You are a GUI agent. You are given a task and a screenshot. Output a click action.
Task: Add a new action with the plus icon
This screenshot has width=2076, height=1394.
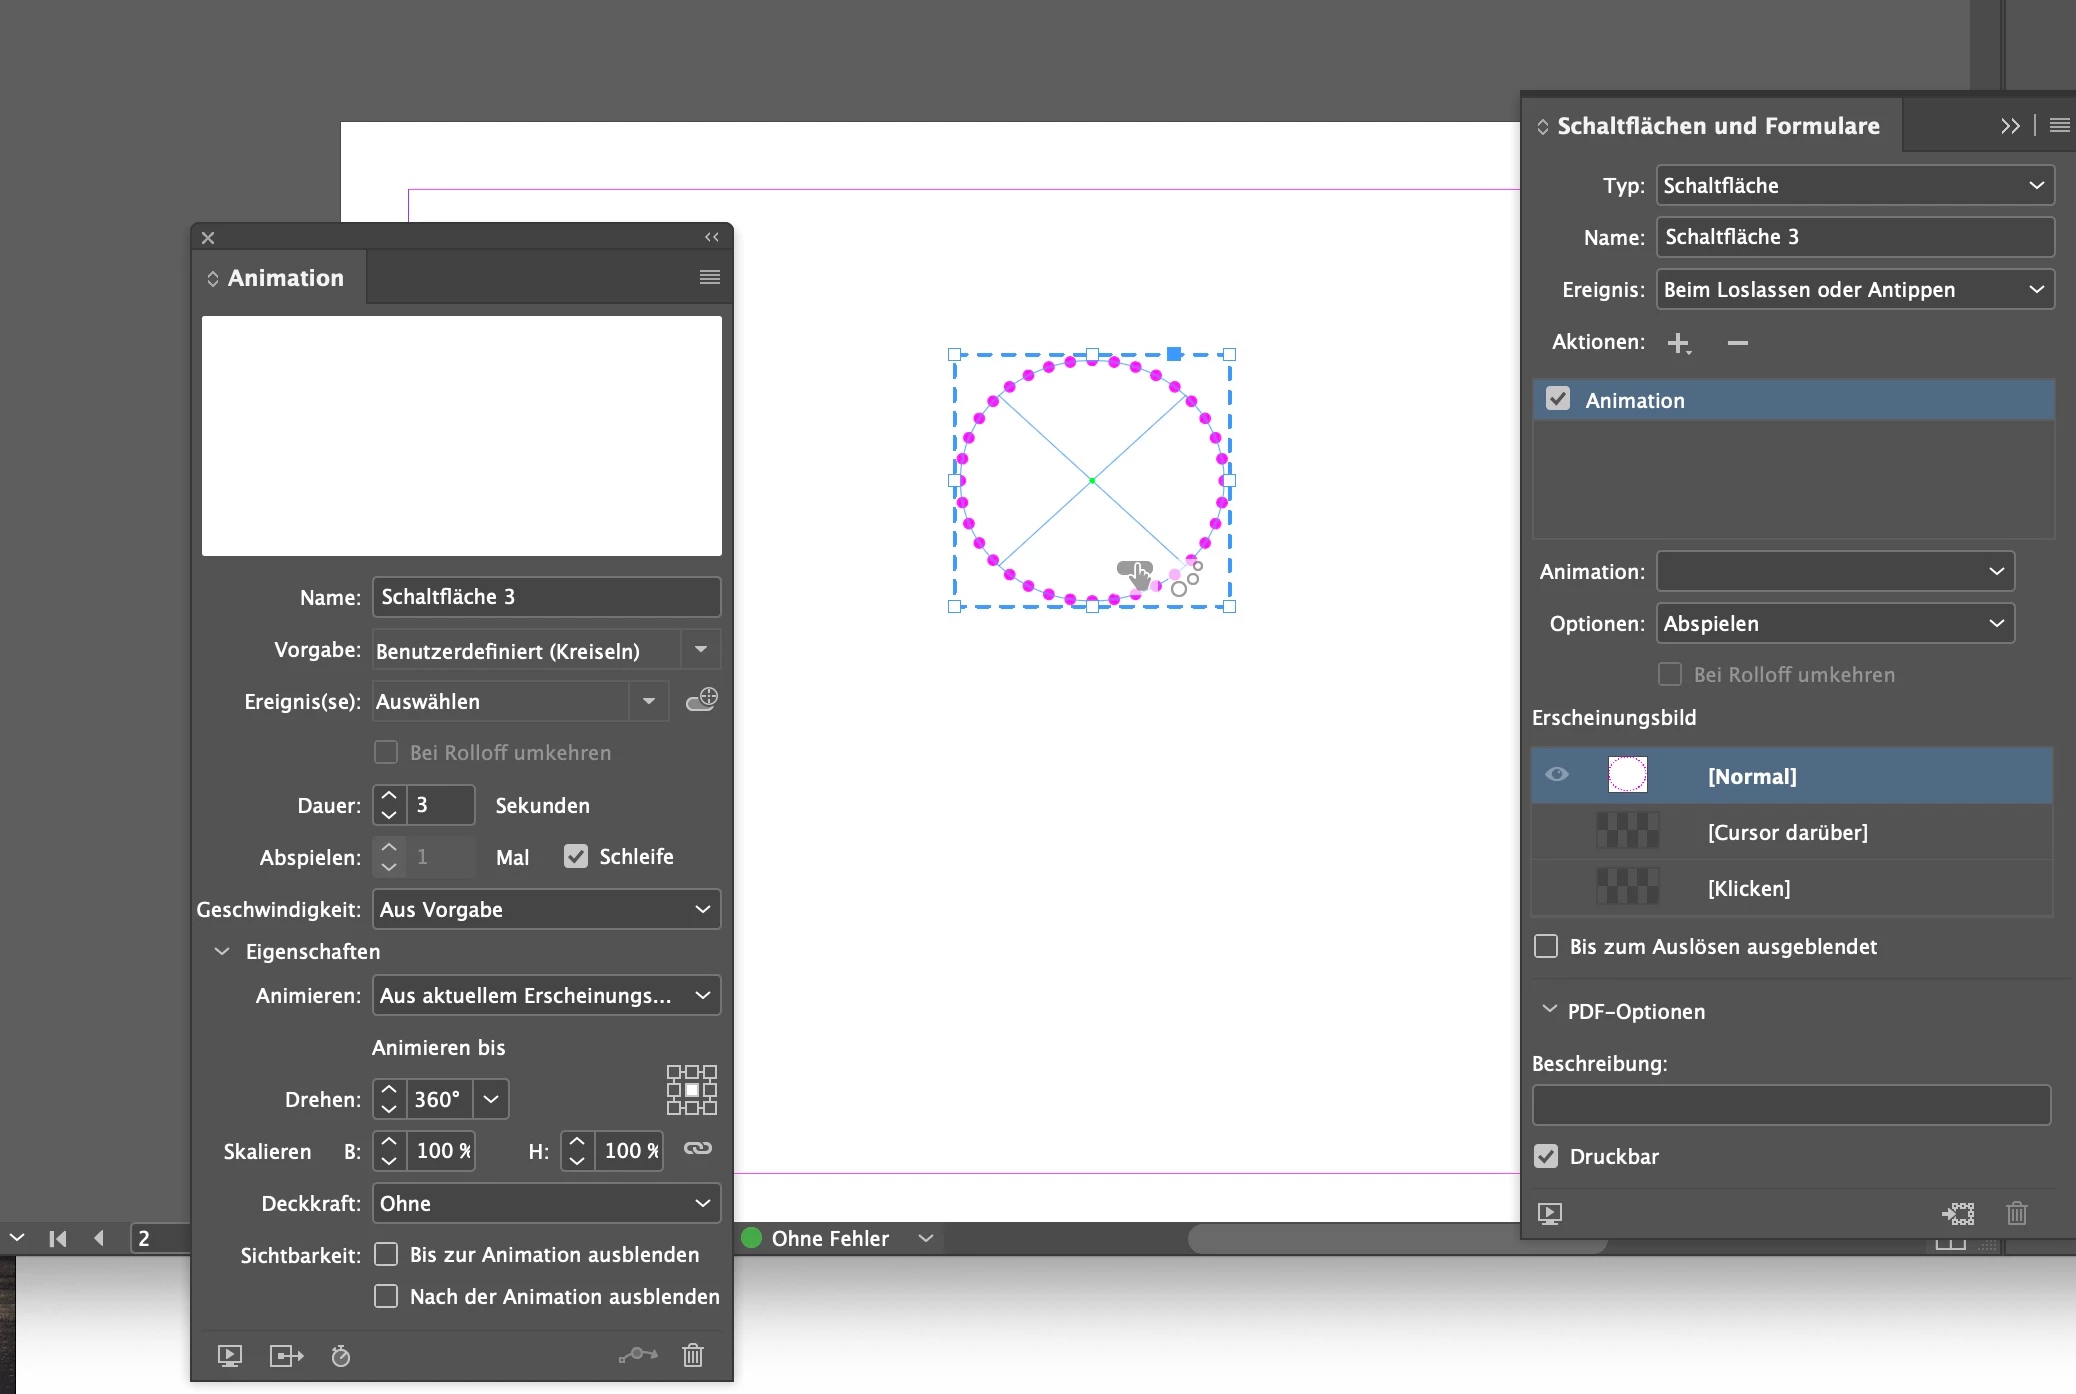tap(1678, 343)
